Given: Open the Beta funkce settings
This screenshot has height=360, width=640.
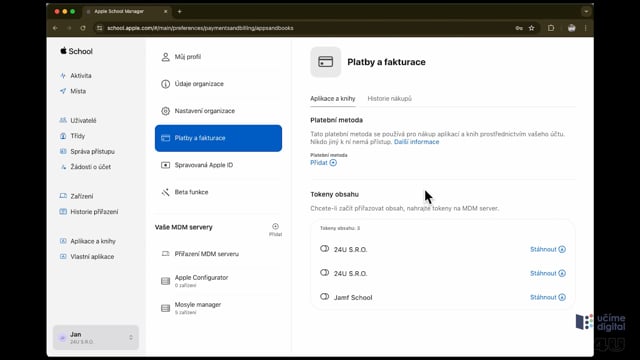Looking at the screenshot, I should point(218,192).
